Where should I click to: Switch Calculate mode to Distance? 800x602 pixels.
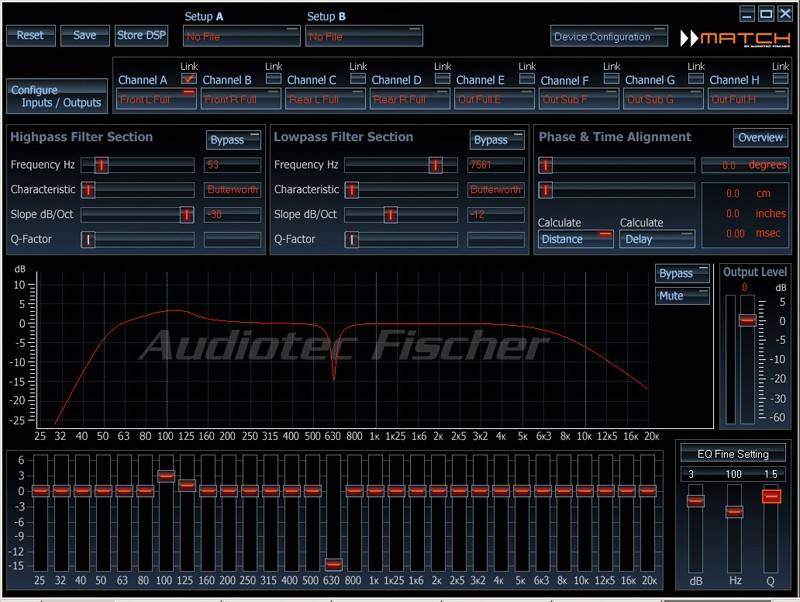(576, 239)
